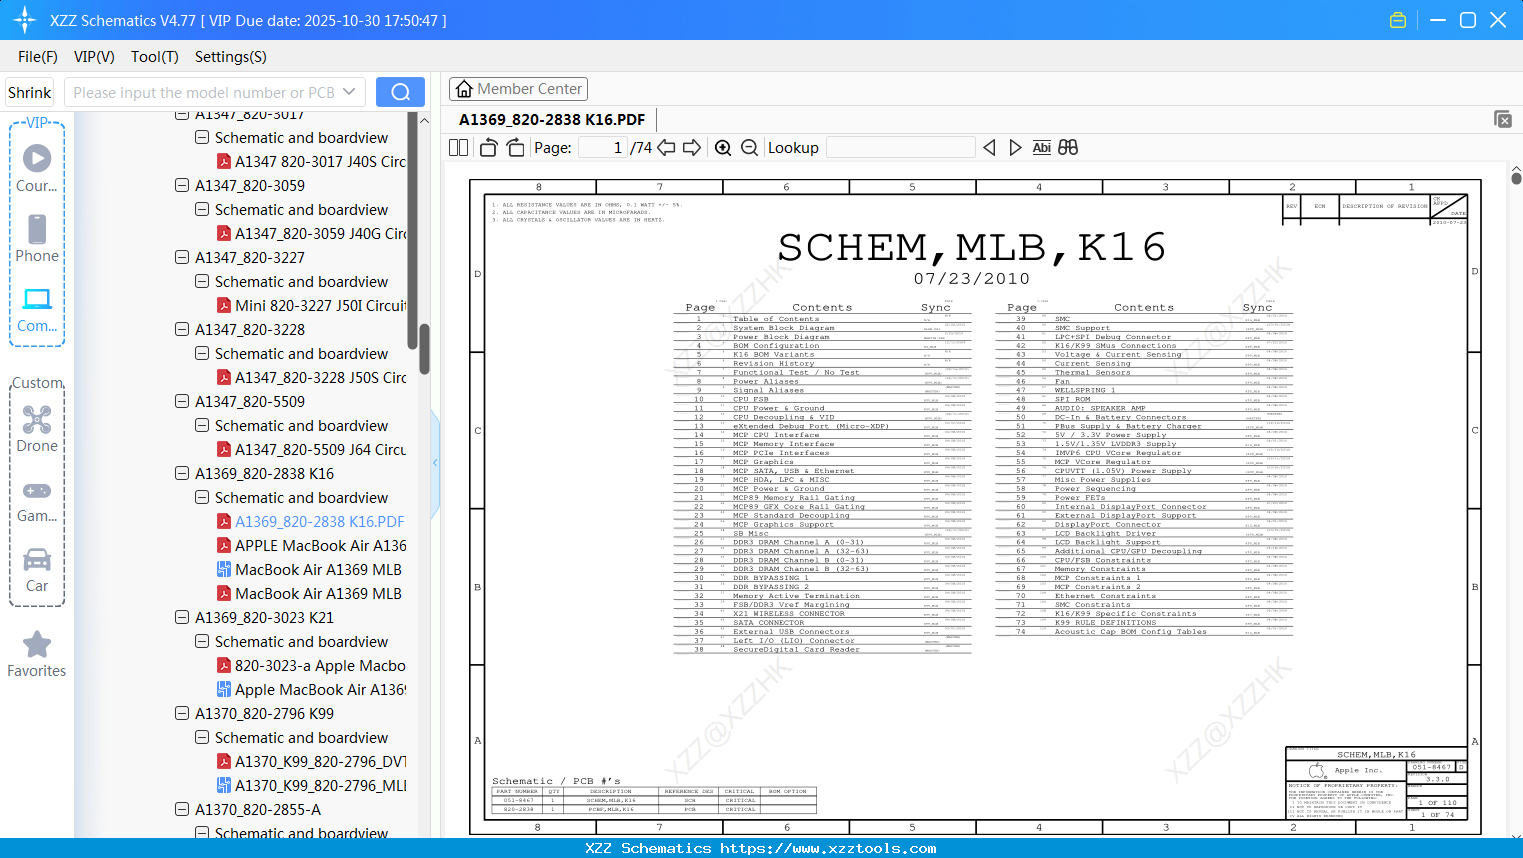Click the PDF icon of Mini 820-3227 J50I
Screen dimensions: 1523x858
pos(224,305)
